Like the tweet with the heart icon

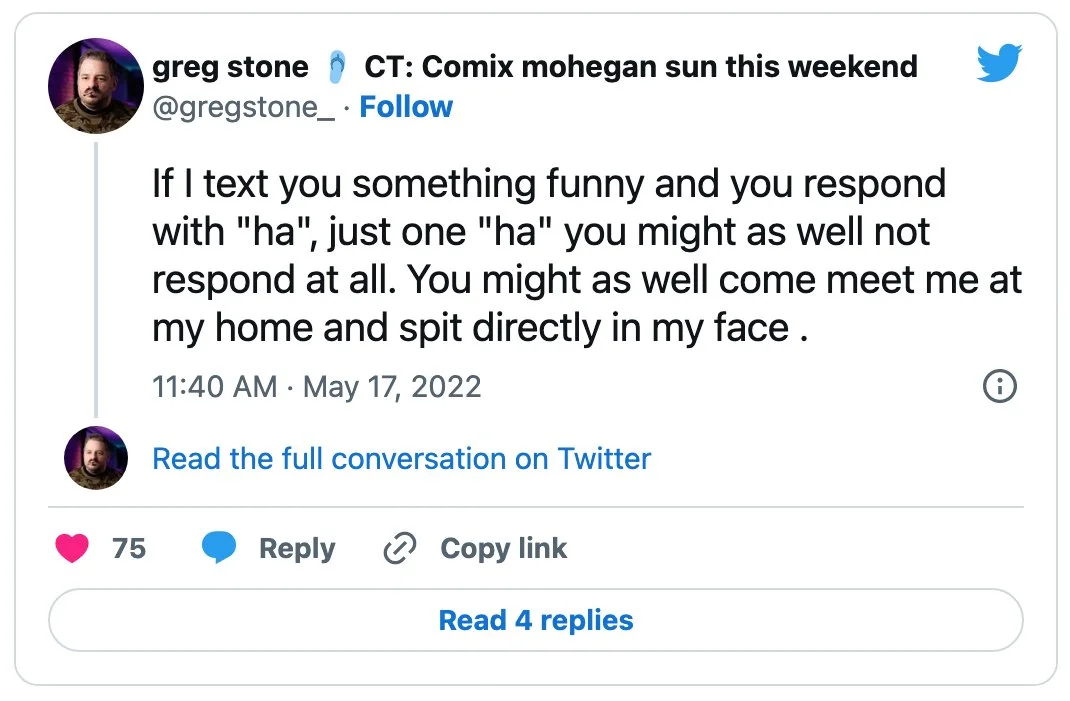72,548
